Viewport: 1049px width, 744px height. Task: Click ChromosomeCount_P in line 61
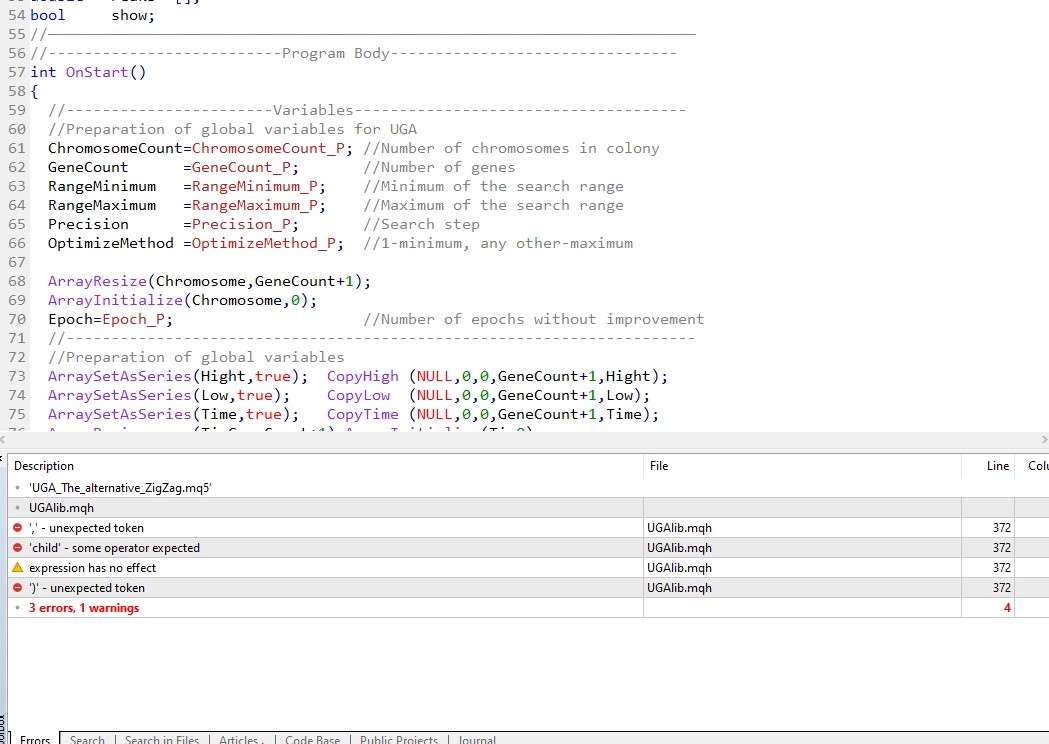click(268, 149)
